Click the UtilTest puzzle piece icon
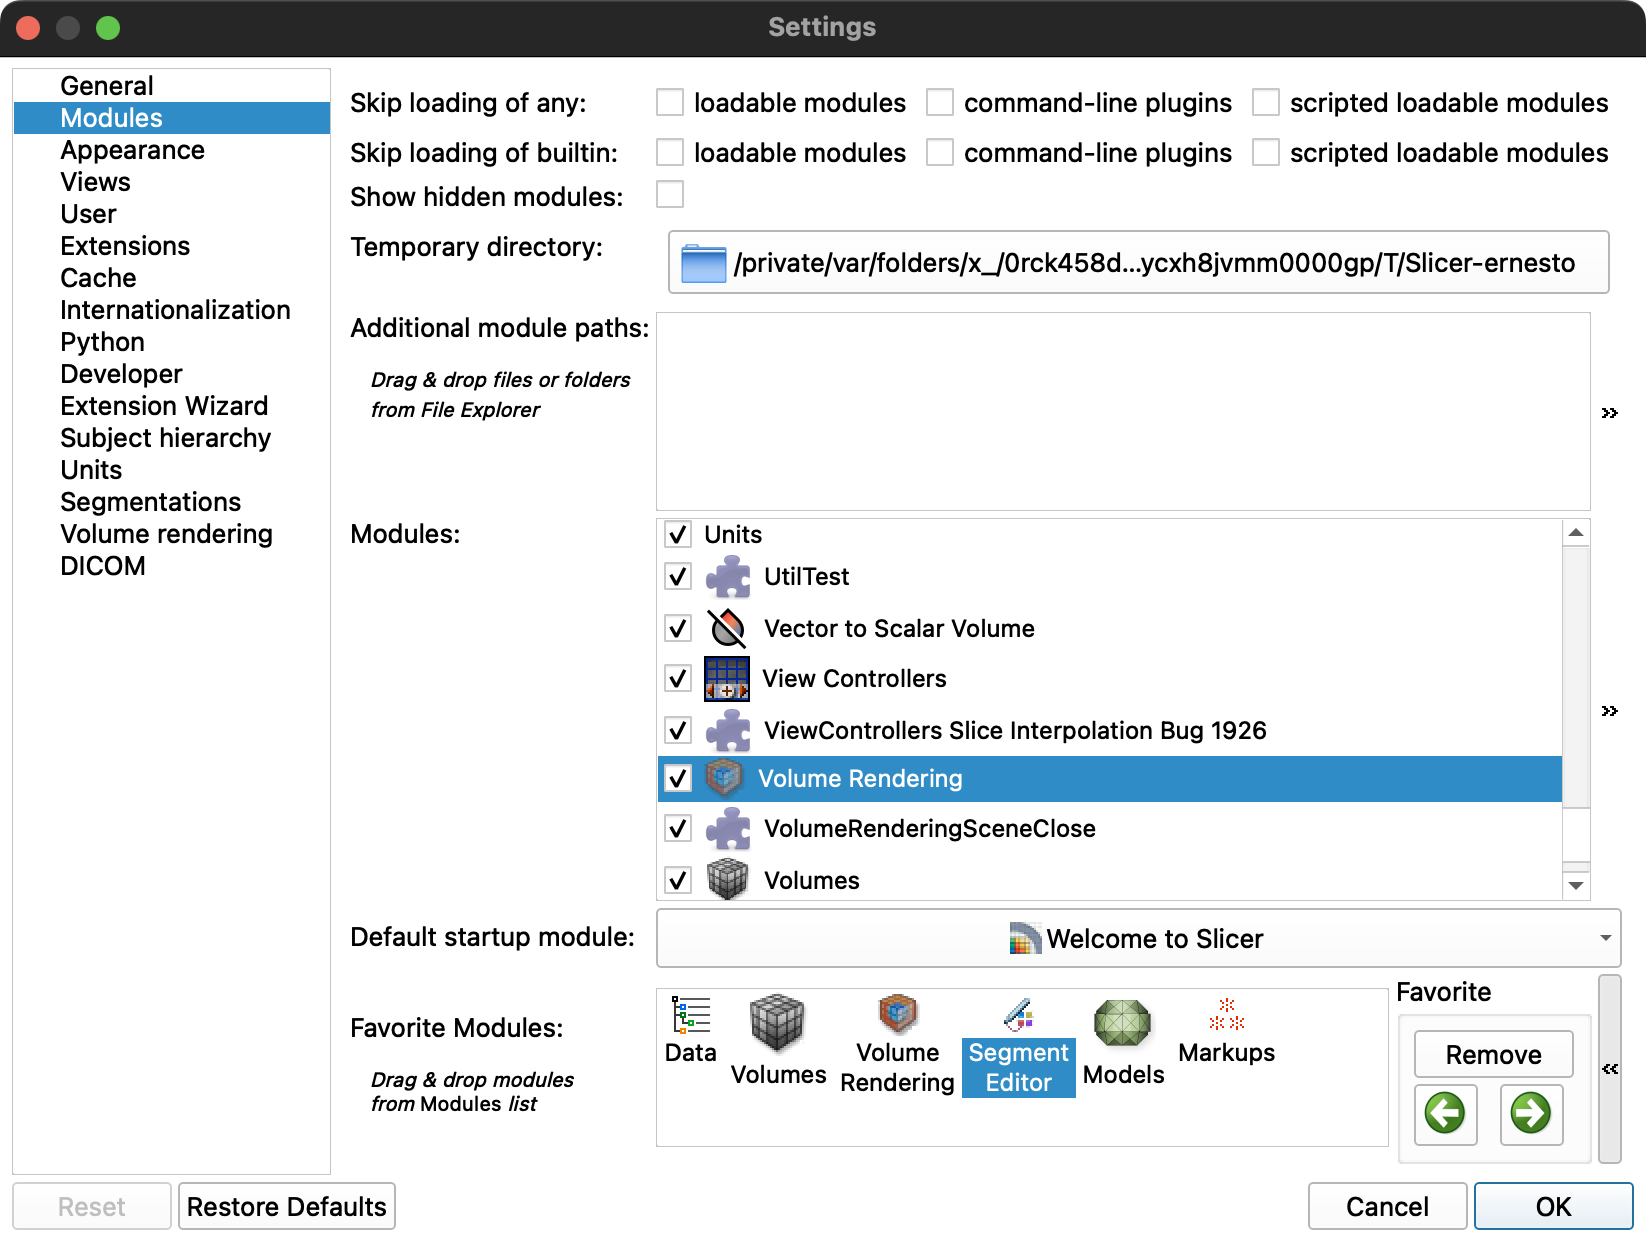The image size is (1646, 1242). [728, 577]
